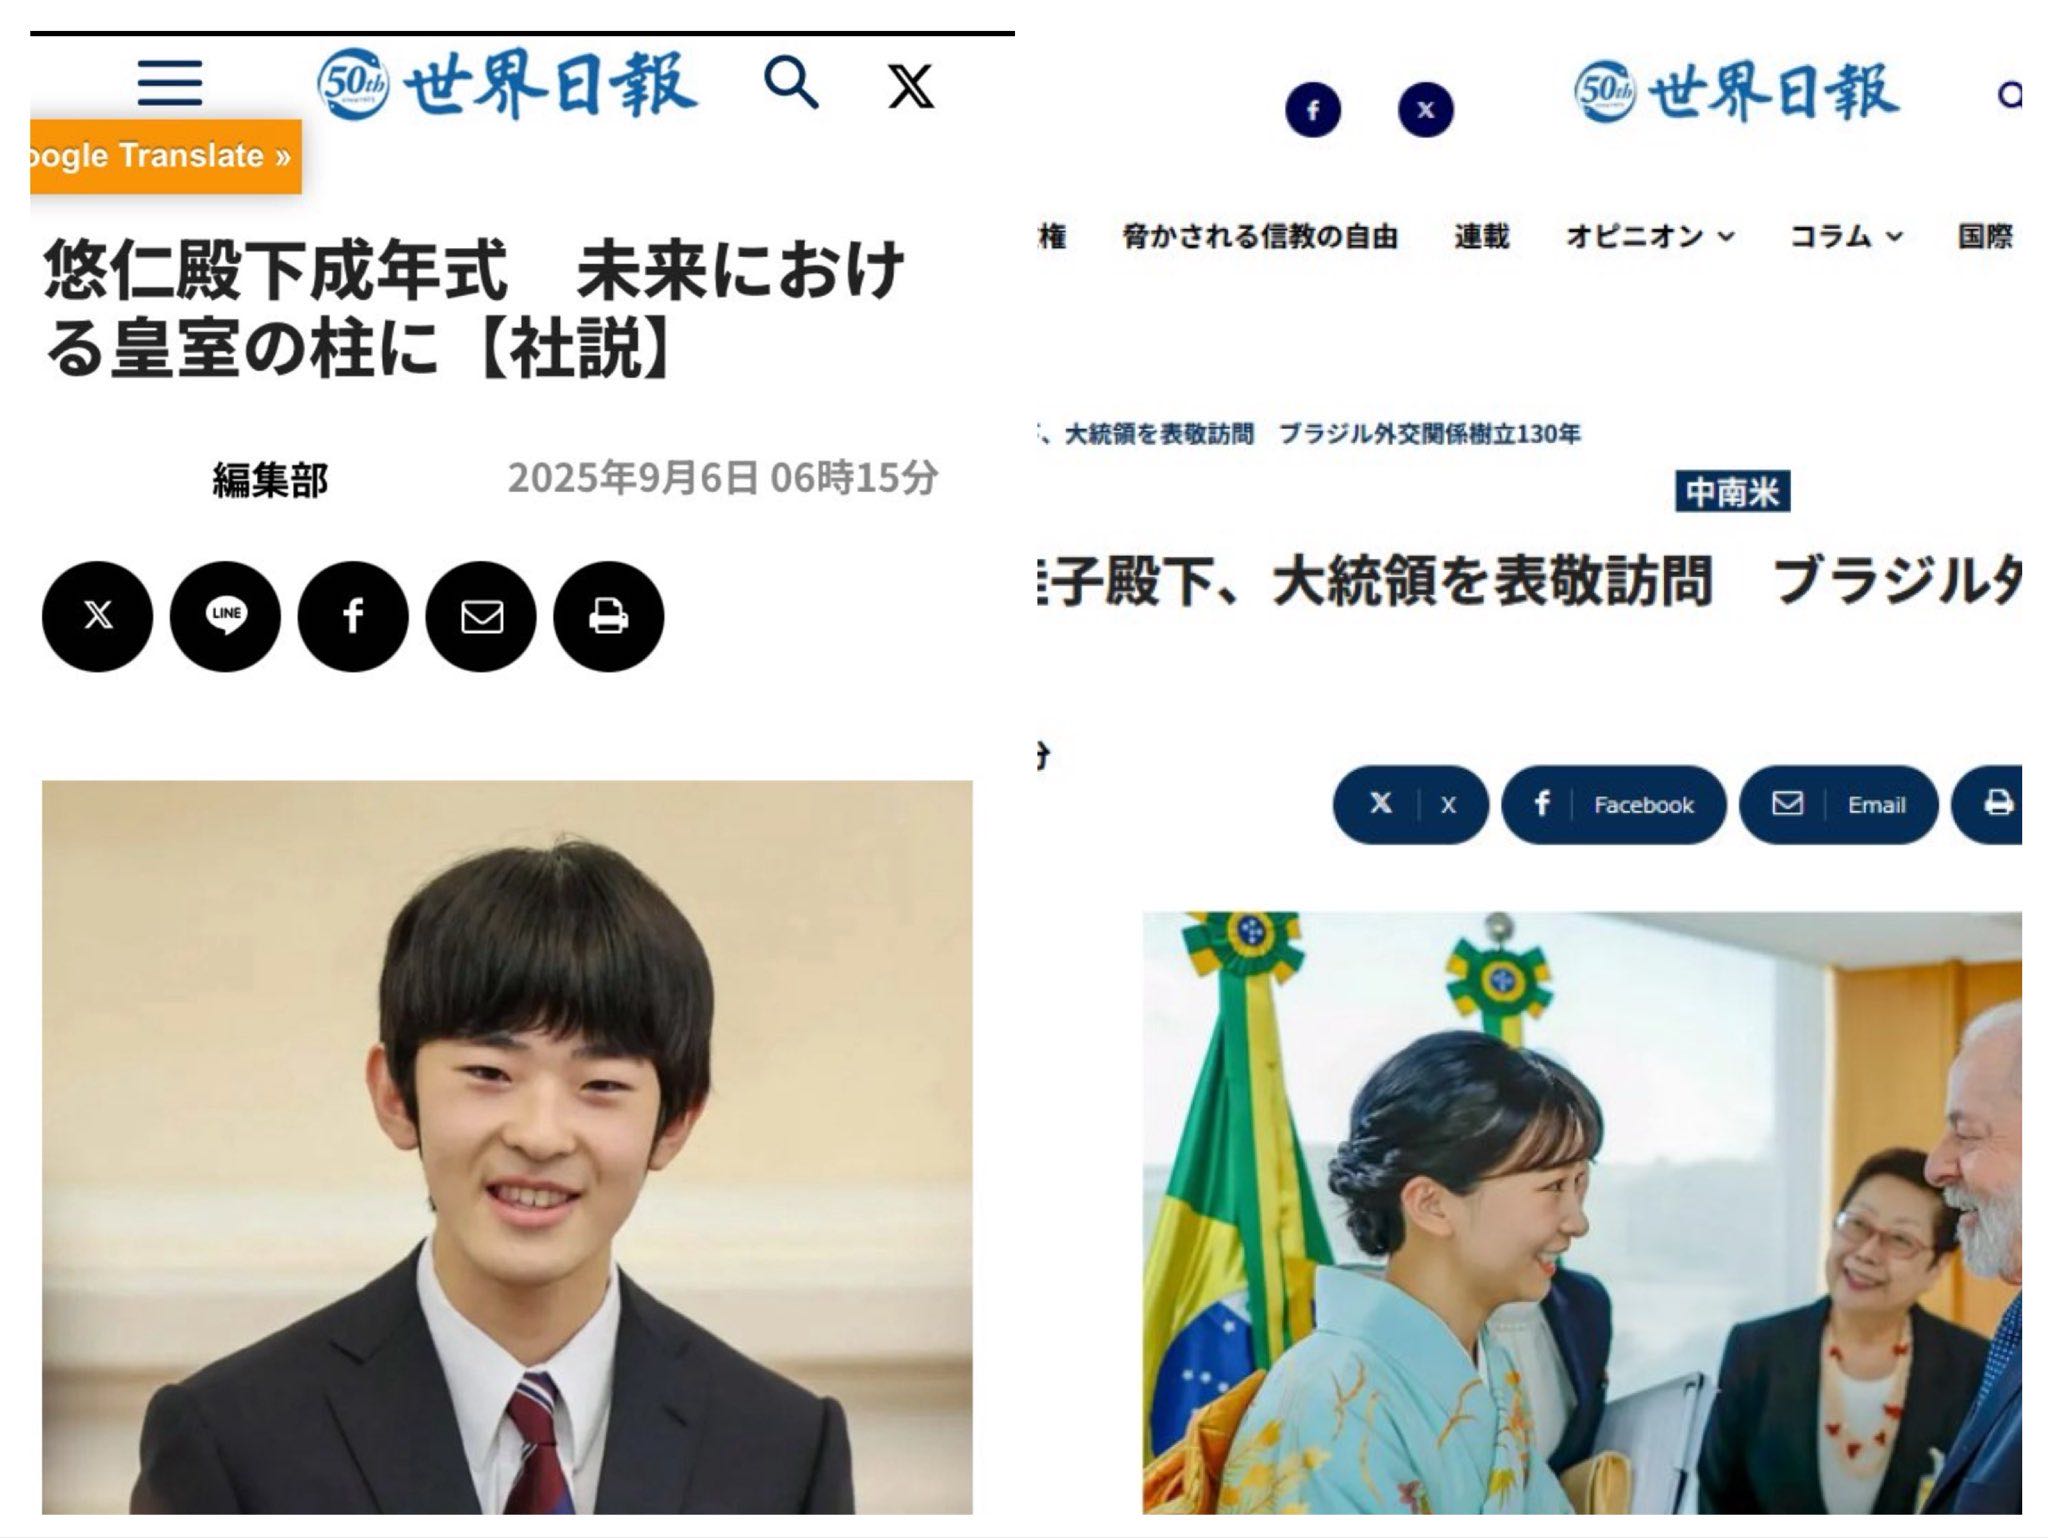This screenshot has width=2048, height=1538.
Task: Click the Email share pill button
Action: pos(1839,805)
